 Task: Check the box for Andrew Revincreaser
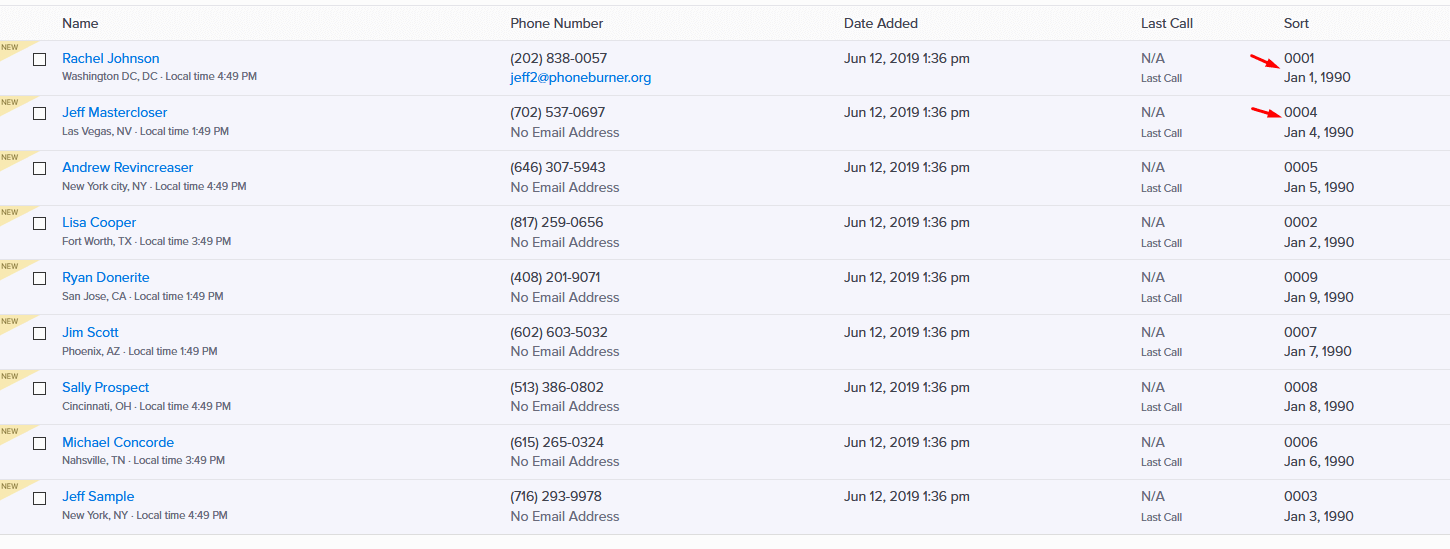point(40,169)
